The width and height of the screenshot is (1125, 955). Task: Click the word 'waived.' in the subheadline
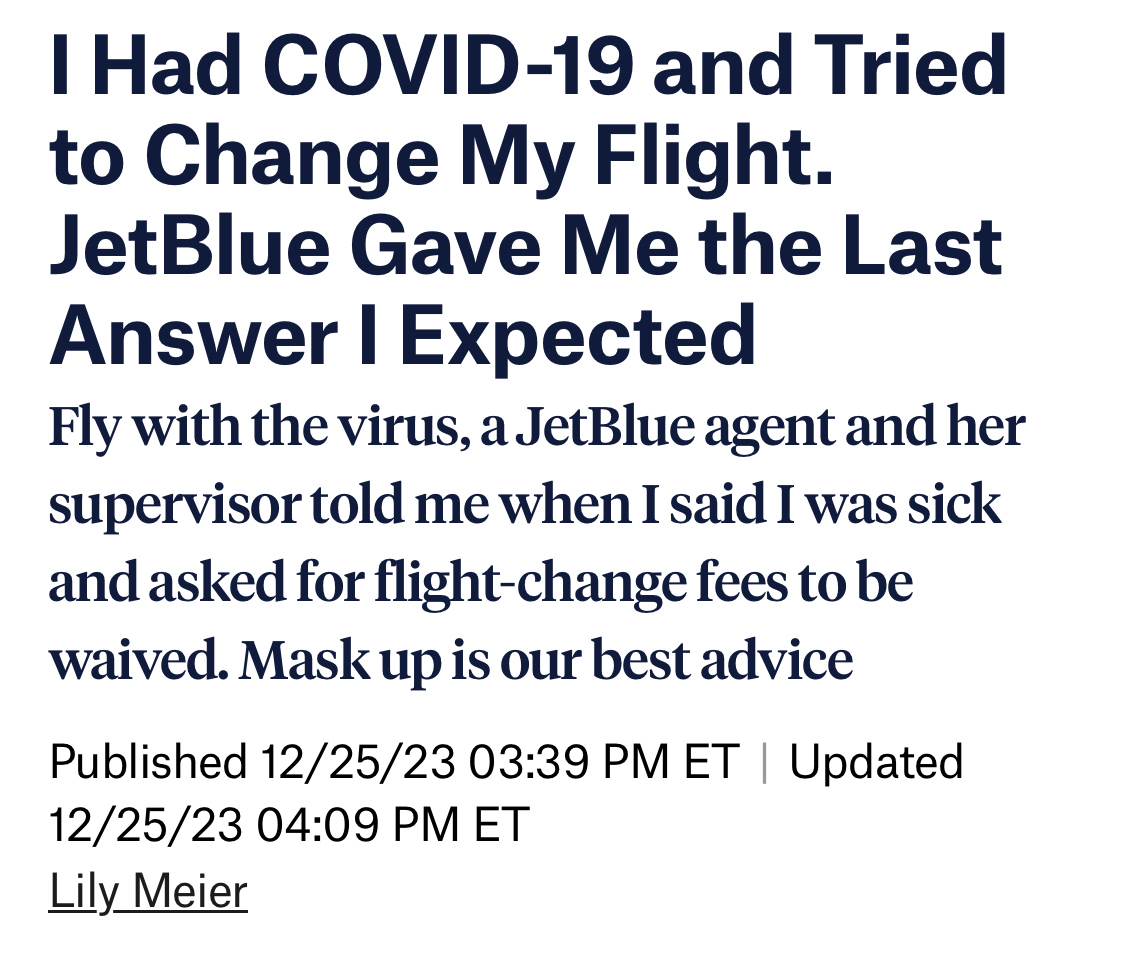pyautogui.click(x=139, y=660)
